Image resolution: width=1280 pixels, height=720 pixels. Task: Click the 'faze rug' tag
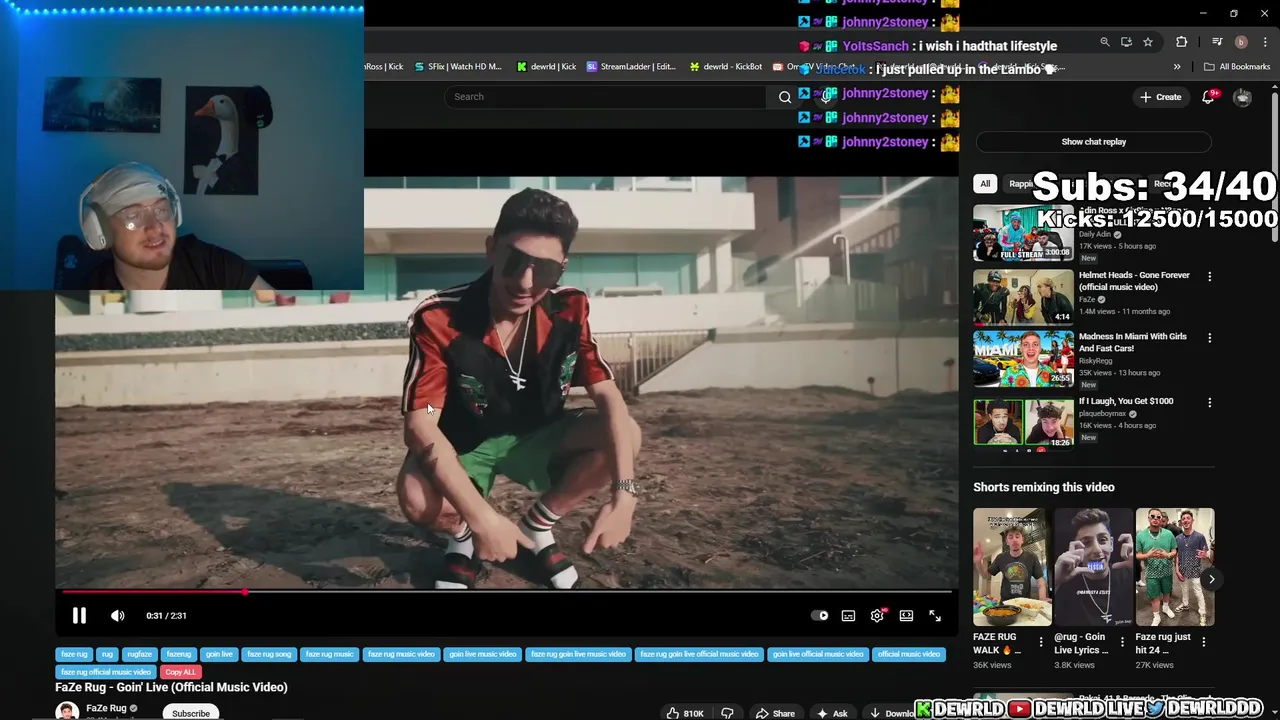tap(74, 654)
